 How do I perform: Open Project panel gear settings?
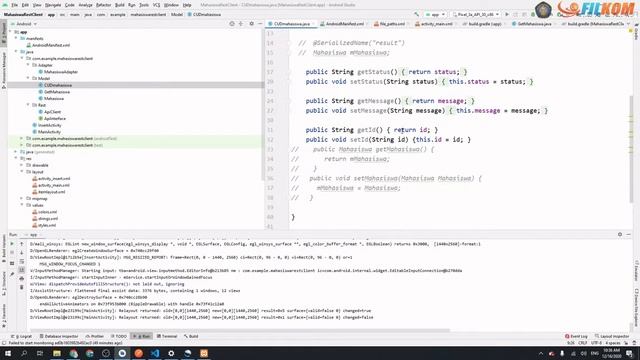[x=251, y=24]
